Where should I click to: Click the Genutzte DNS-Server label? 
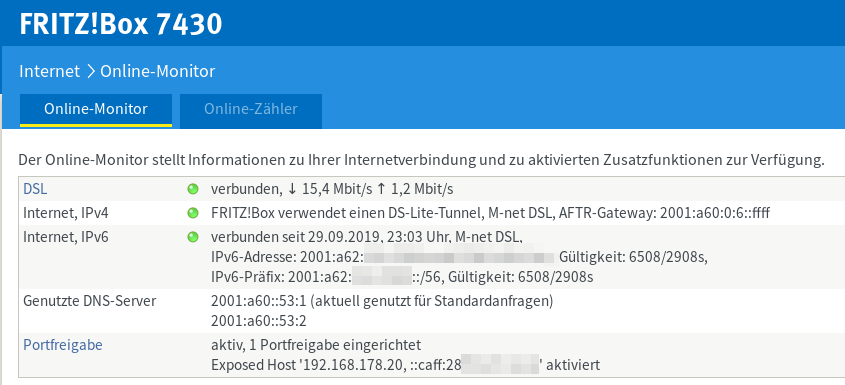click(x=89, y=301)
